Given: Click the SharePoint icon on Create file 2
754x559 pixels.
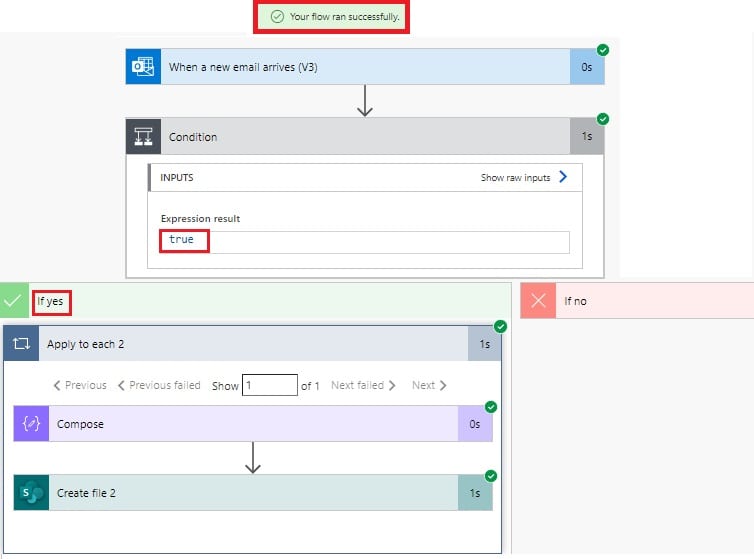Looking at the screenshot, I should click(x=31, y=493).
